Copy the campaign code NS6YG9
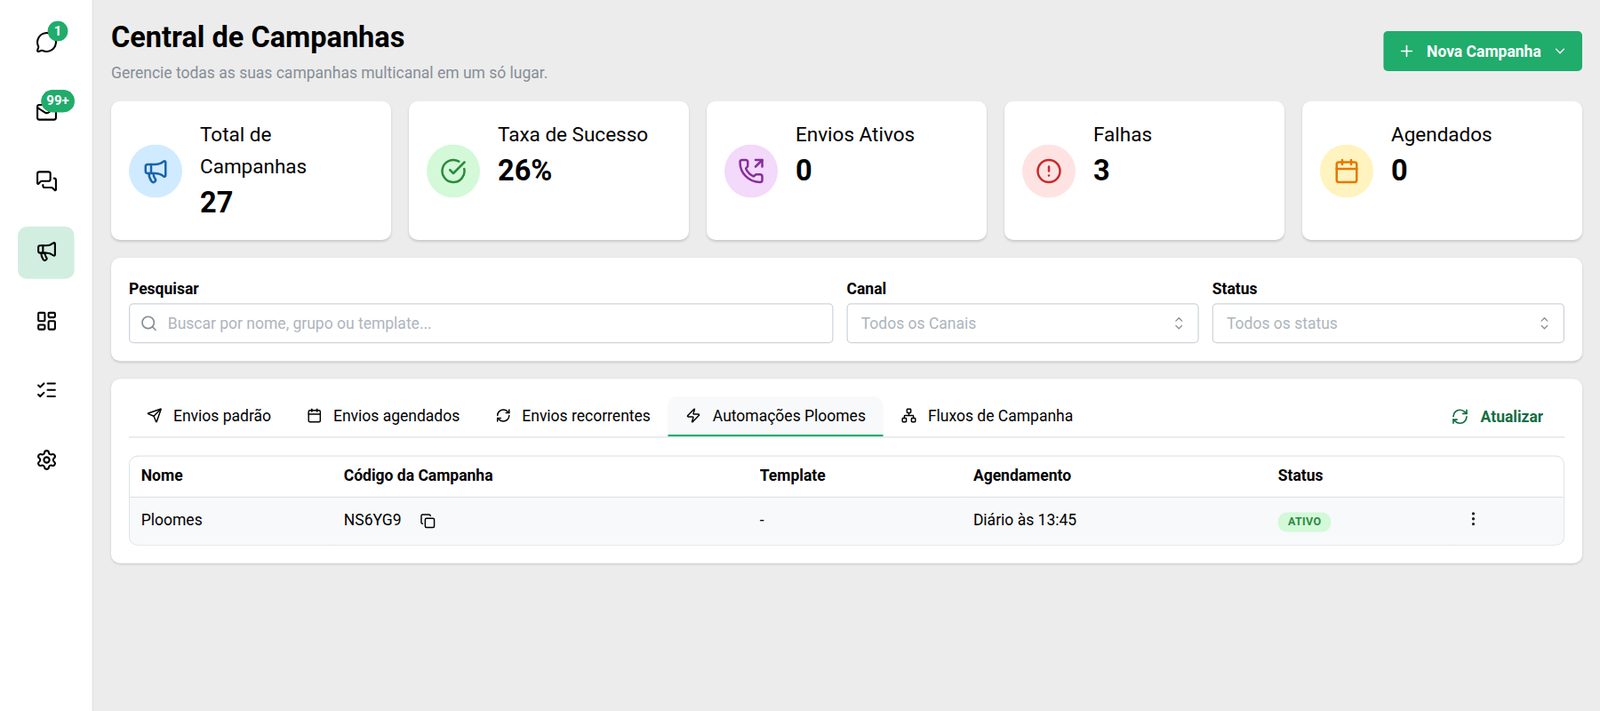This screenshot has height=711, width=1600. [x=428, y=521]
